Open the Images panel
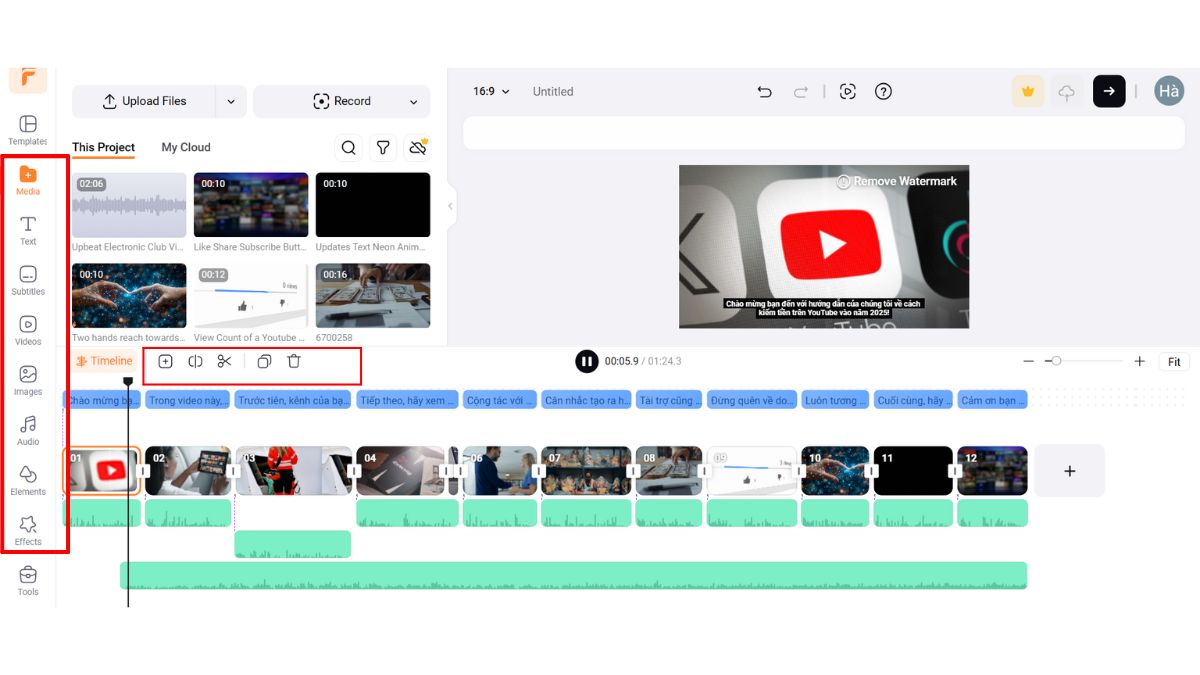This screenshot has height=675, width=1200. (x=28, y=380)
